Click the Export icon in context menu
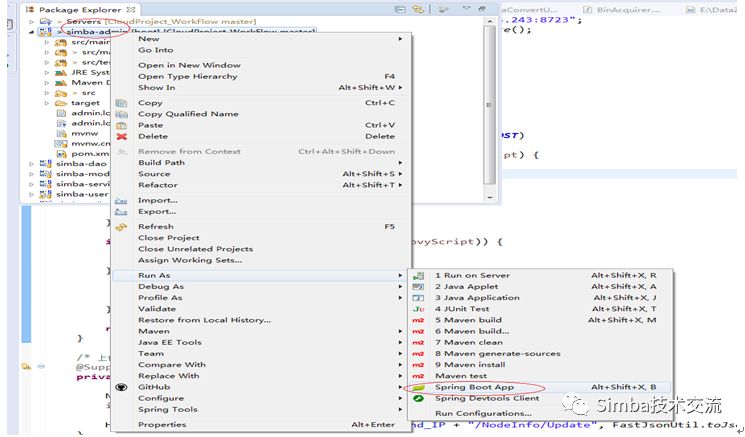745x437 pixels. point(121,212)
